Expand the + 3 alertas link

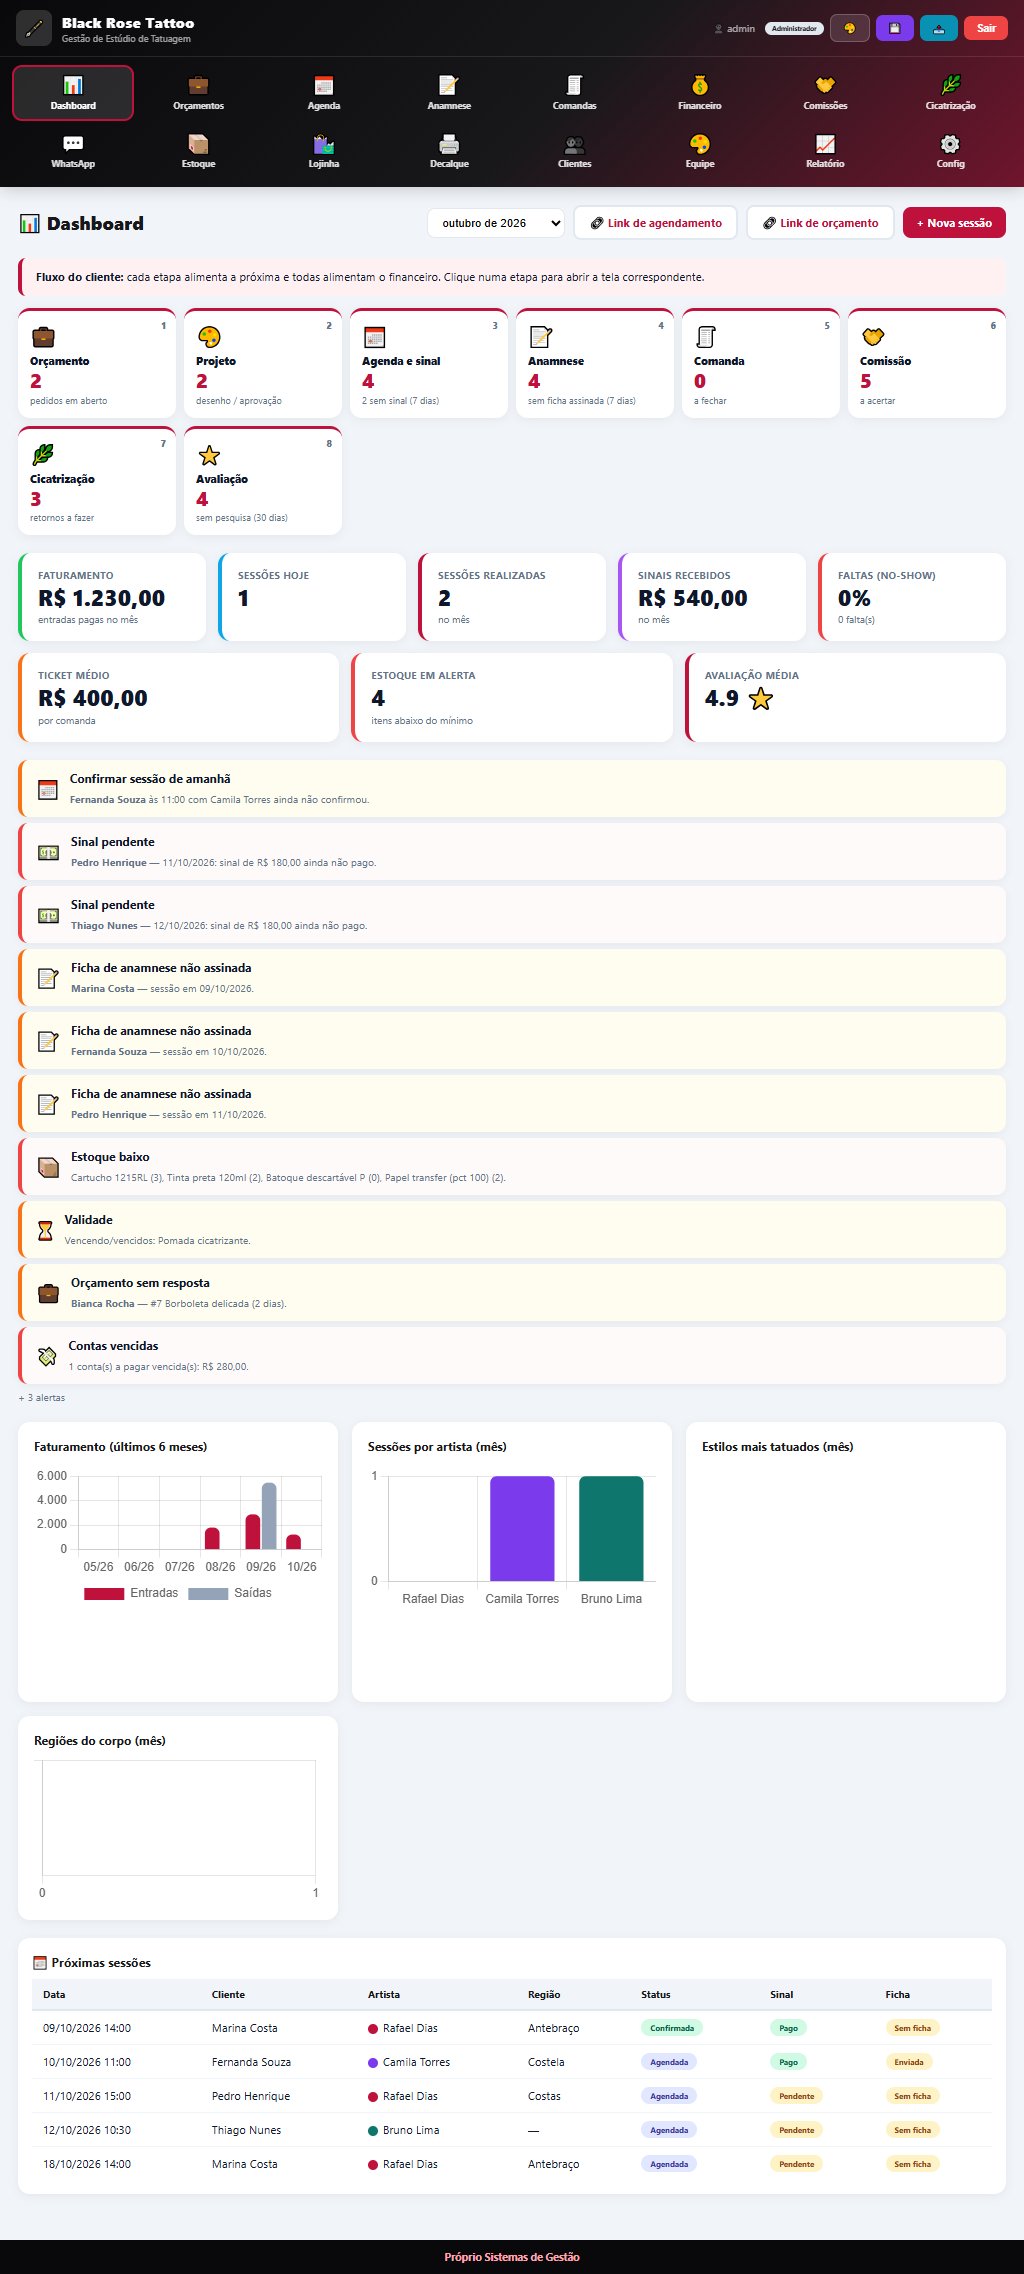pos(42,1398)
